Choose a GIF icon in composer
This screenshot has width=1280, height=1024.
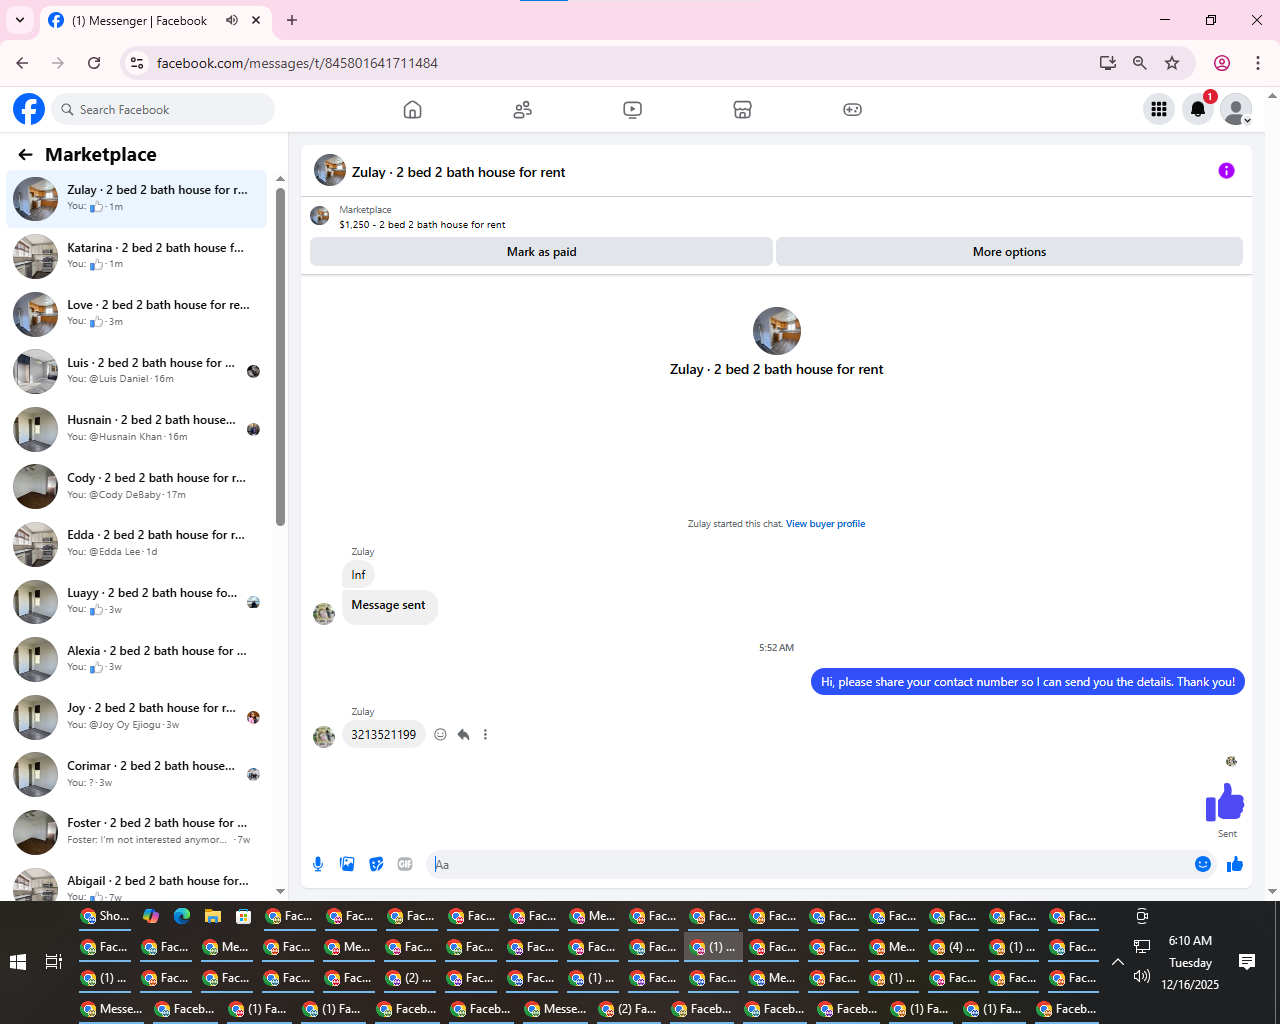405,864
